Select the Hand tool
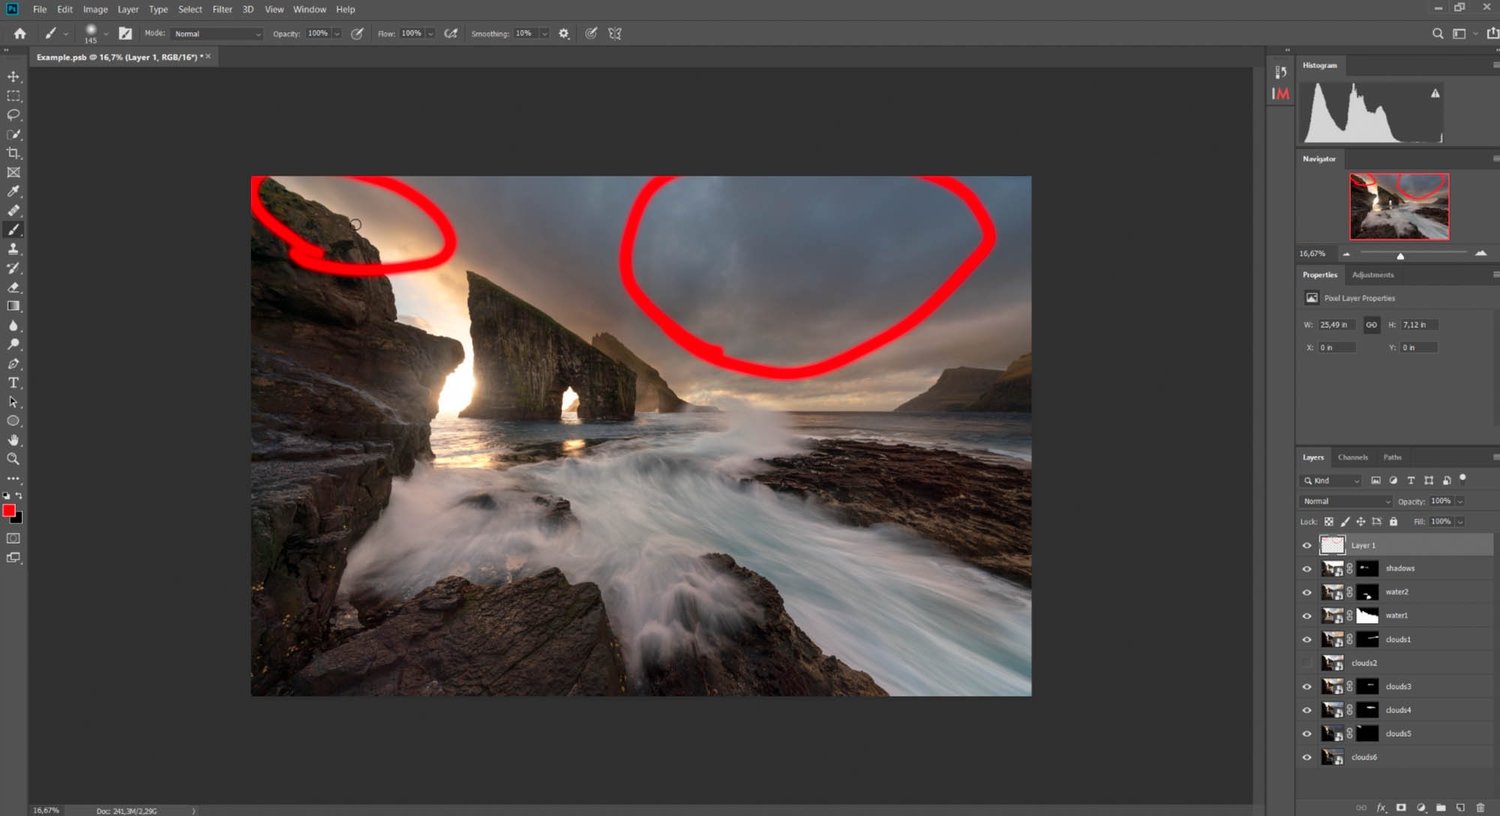Viewport: 1500px width, 816px height. coord(14,440)
